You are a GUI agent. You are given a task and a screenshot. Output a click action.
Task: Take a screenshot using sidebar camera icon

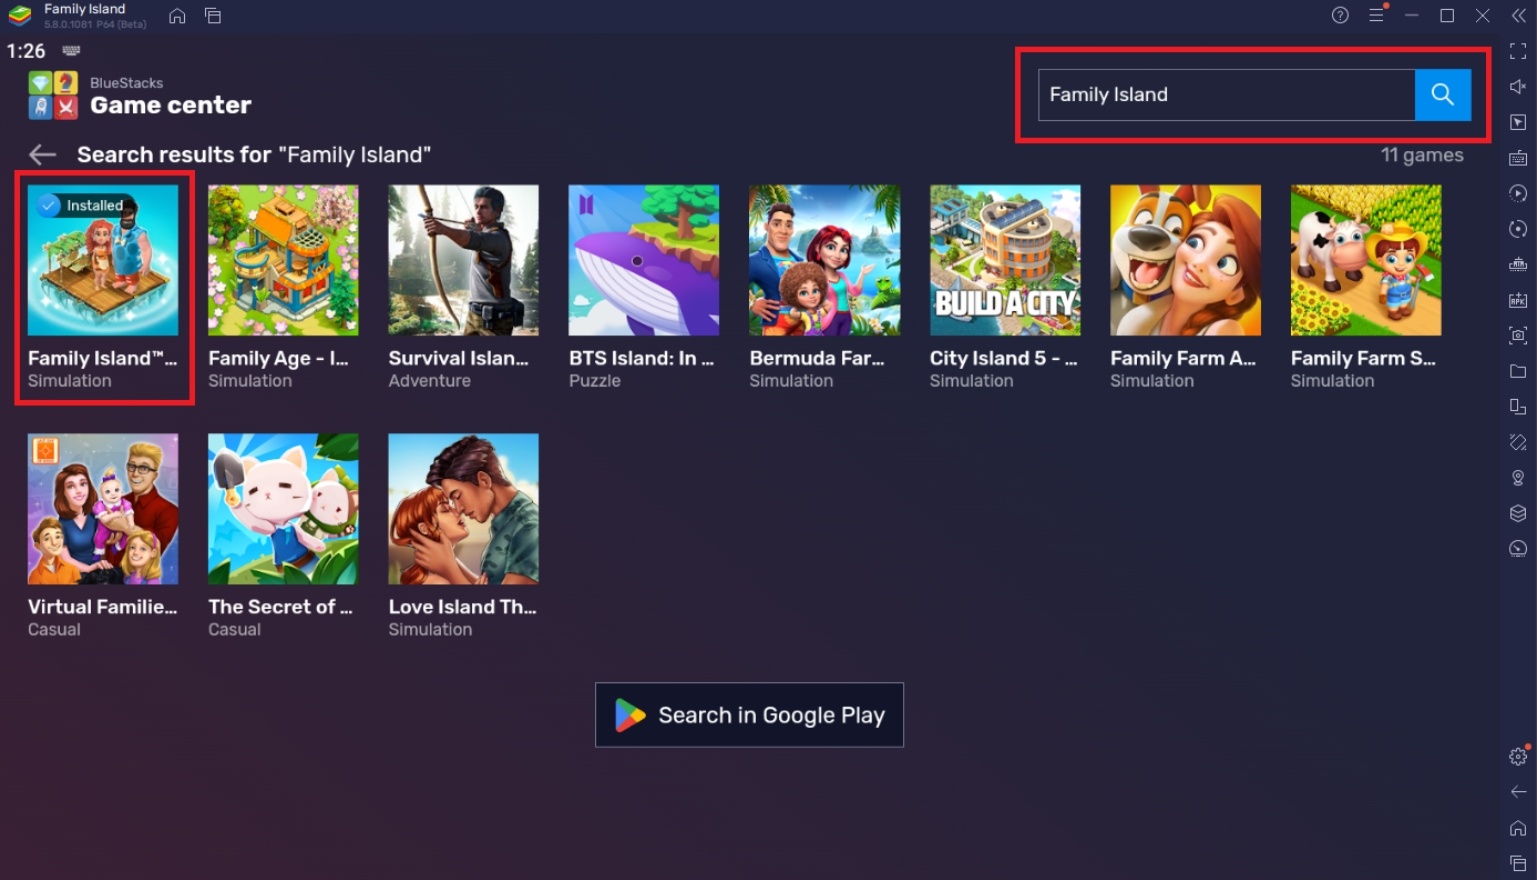tap(1518, 335)
